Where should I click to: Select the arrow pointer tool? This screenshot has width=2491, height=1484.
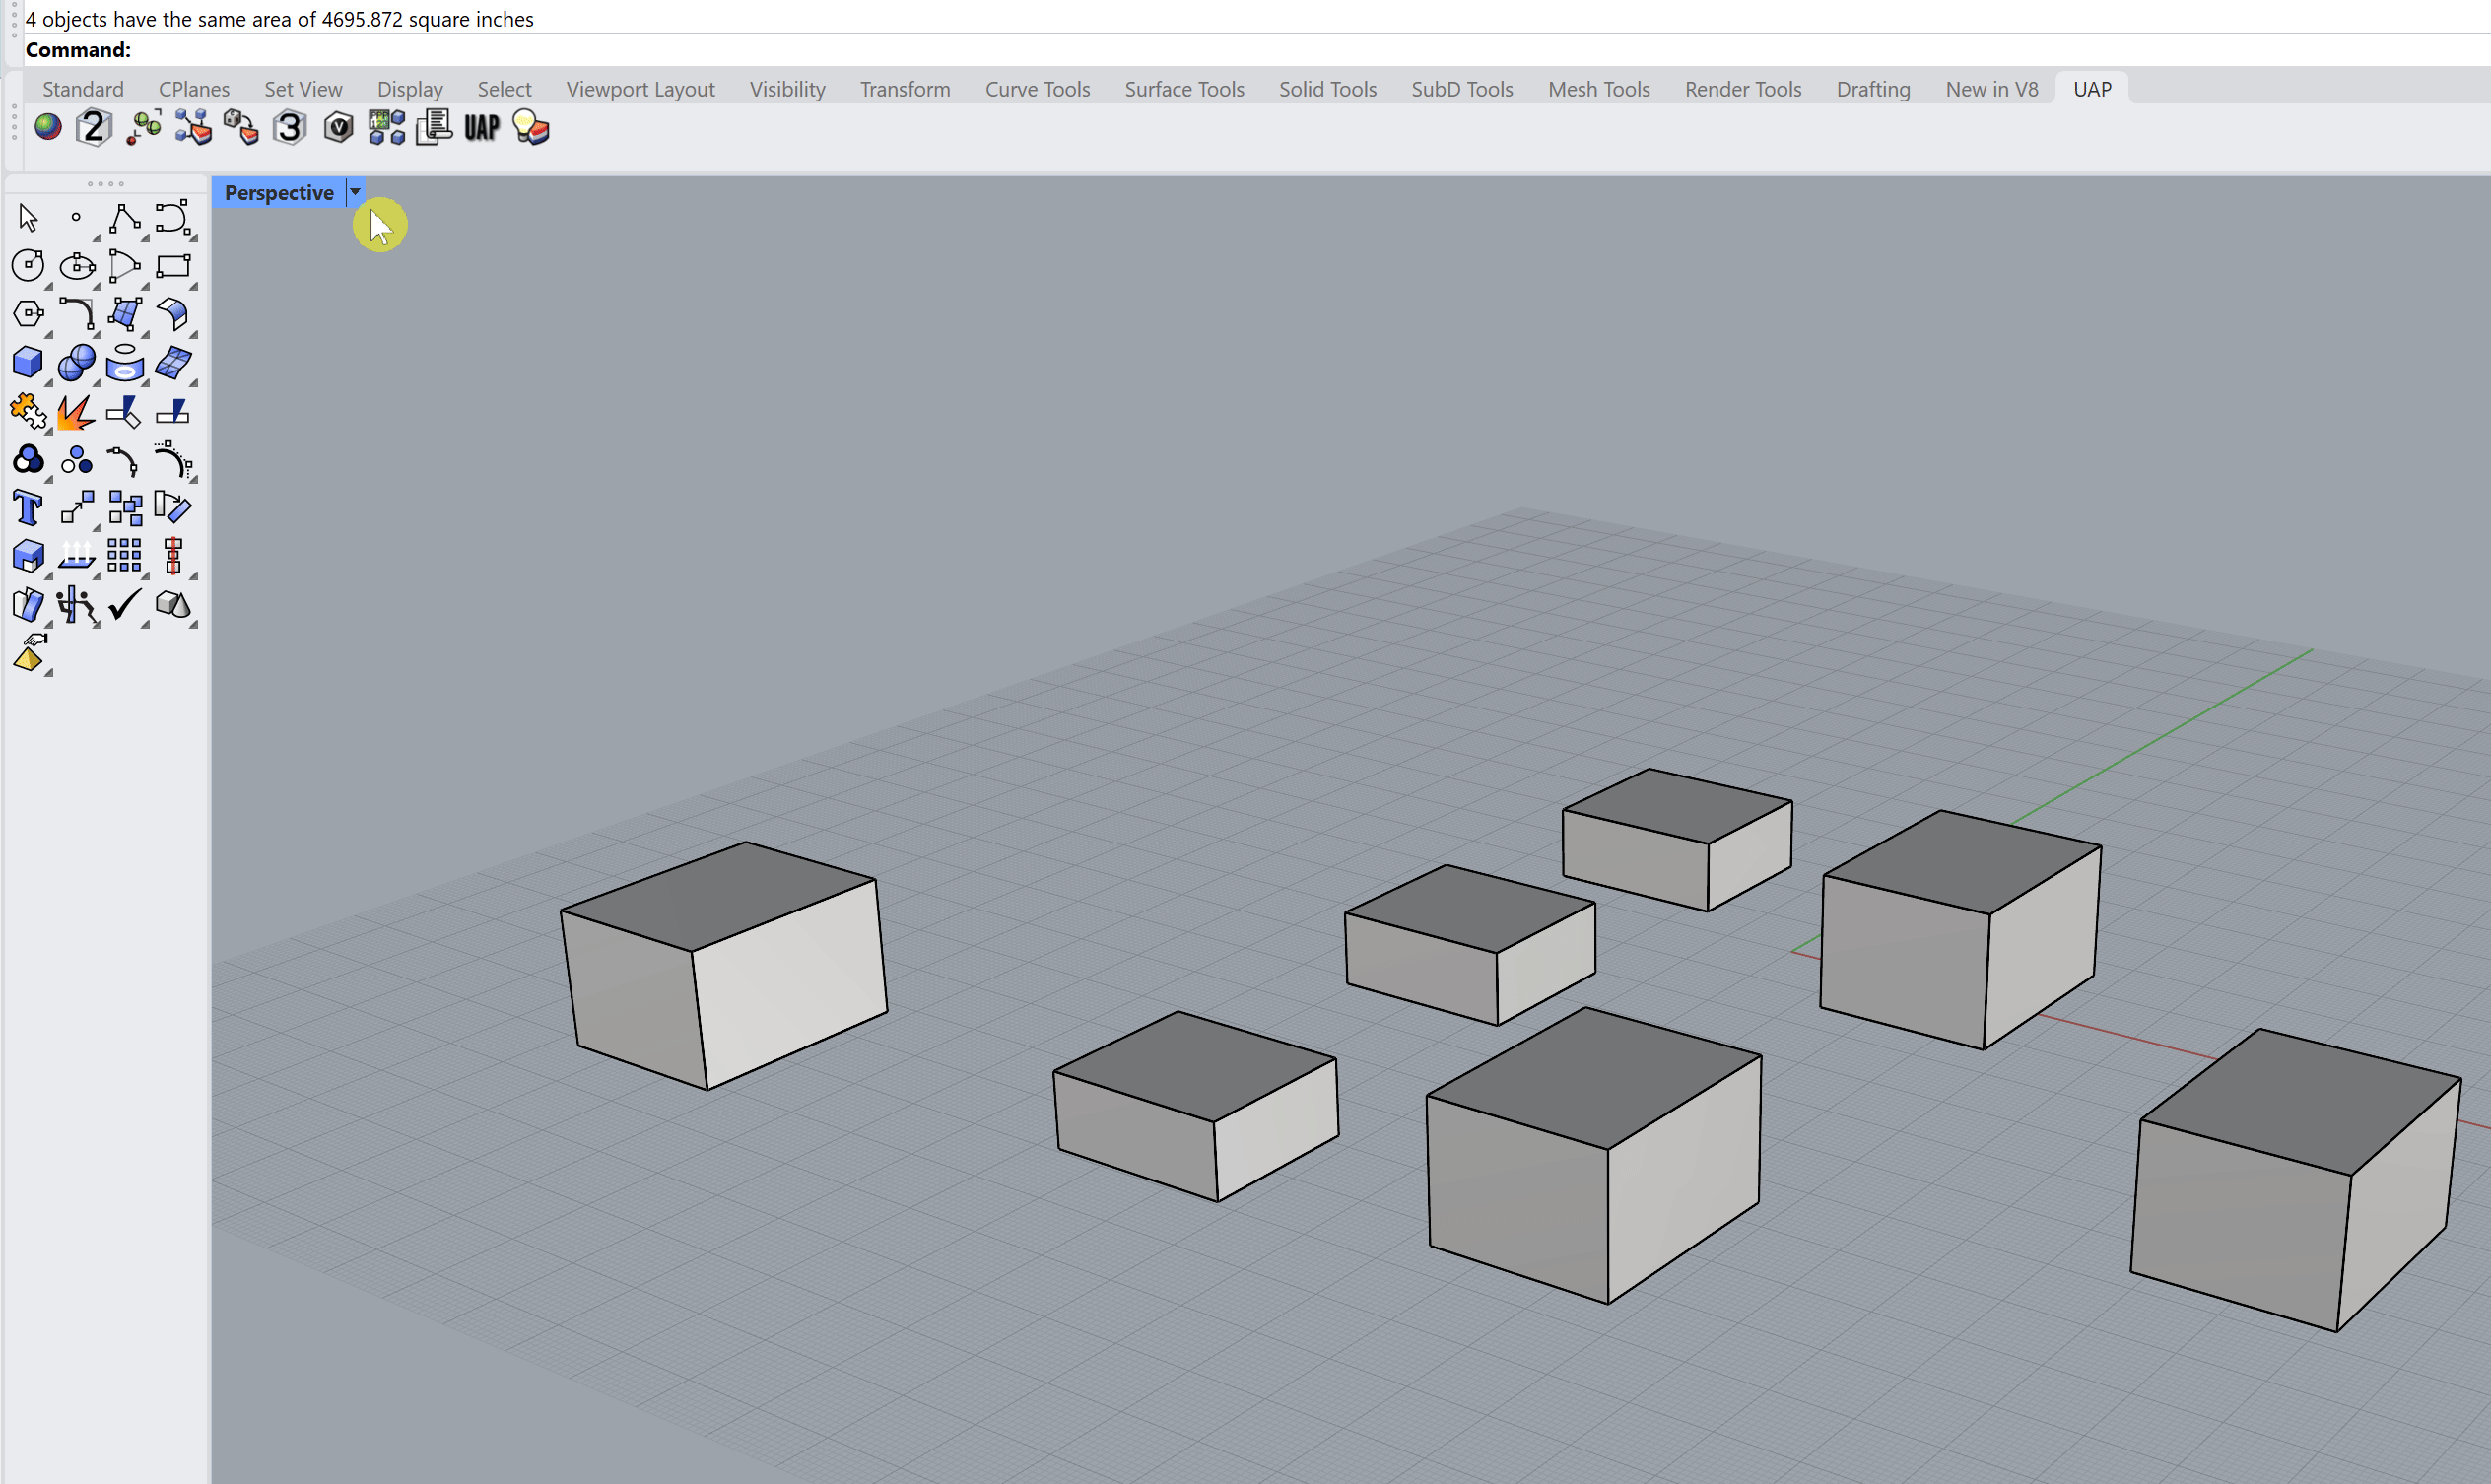click(28, 217)
